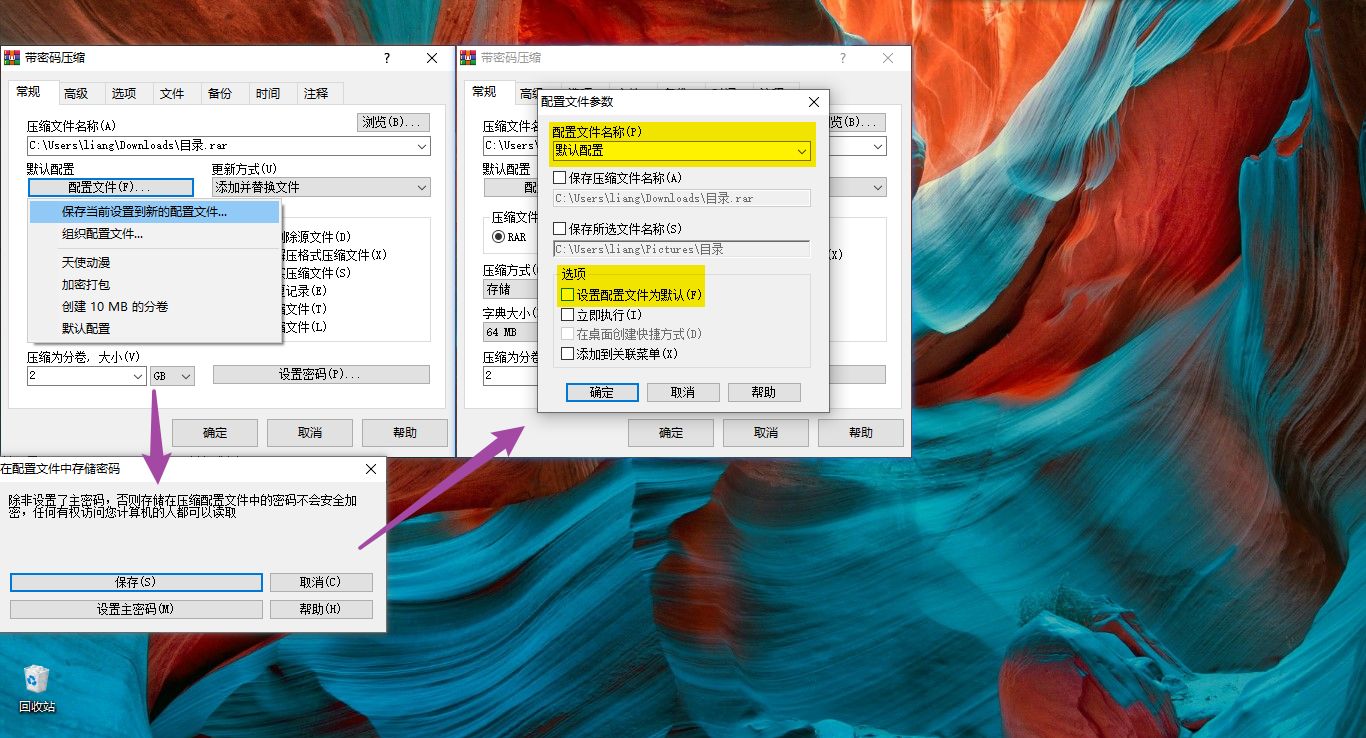1366x738 pixels.
Task: Pick the 默认配置 entry in the profile menu
Action: (154, 328)
